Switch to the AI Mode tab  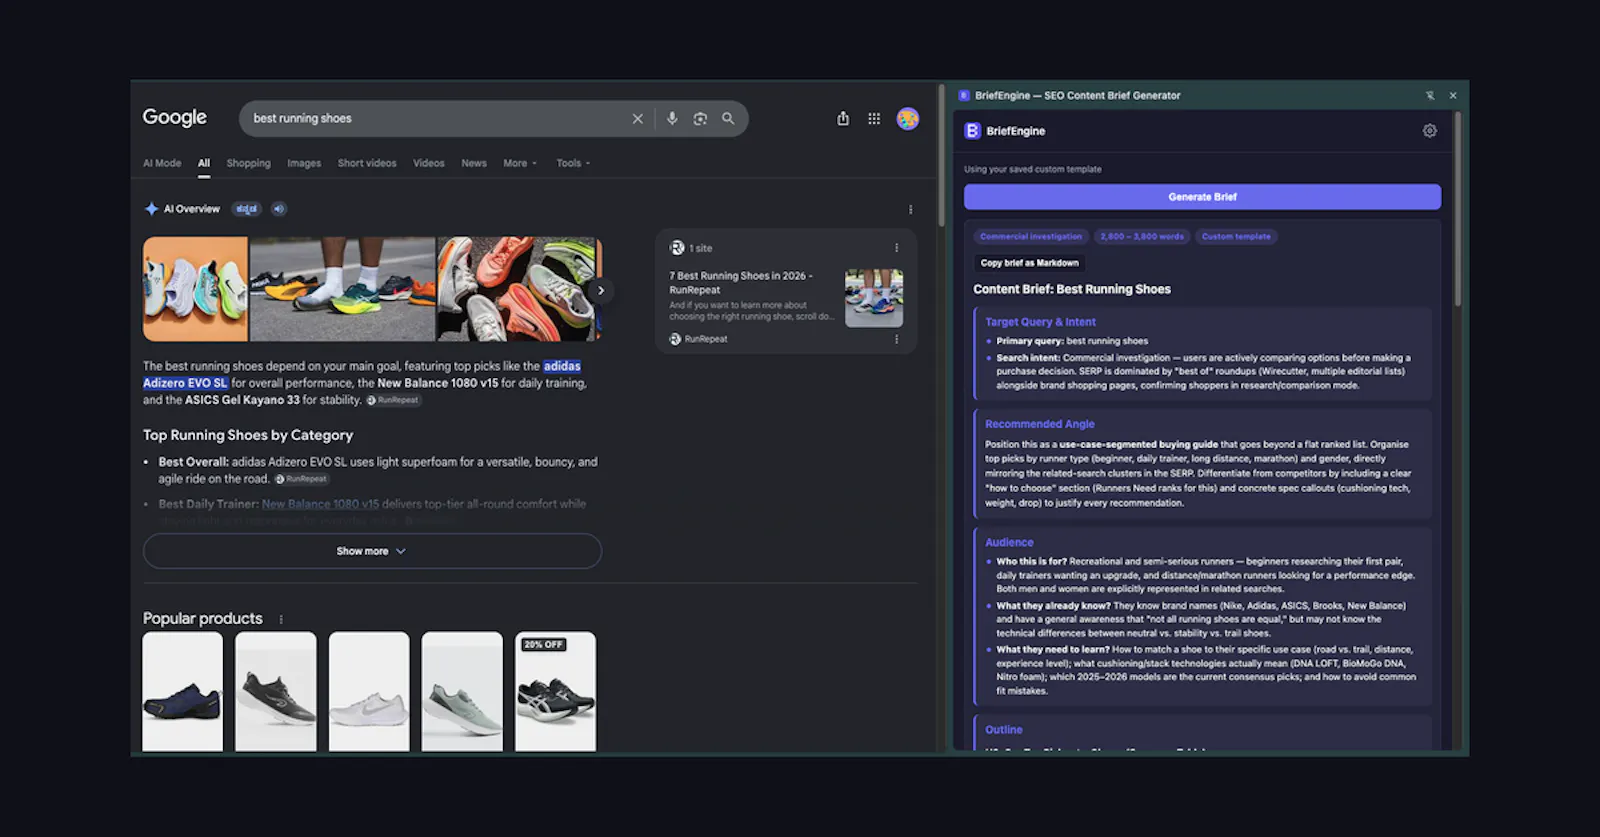click(x=162, y=163)
